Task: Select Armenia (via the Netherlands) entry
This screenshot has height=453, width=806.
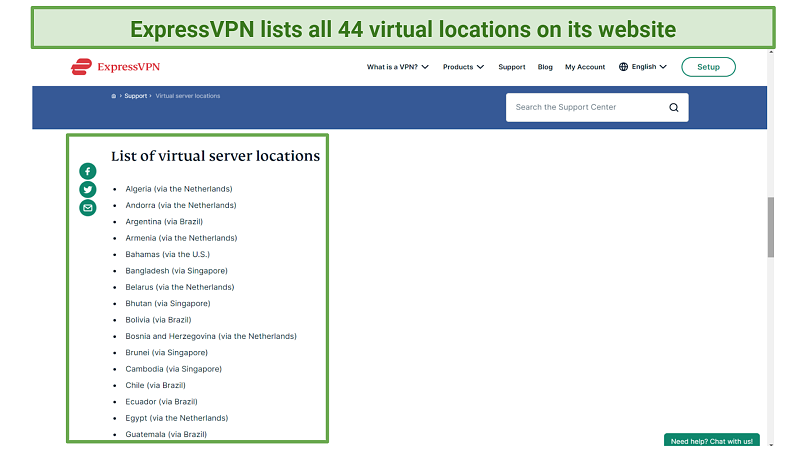Action: pyautogui.click(x=181, y=238)
